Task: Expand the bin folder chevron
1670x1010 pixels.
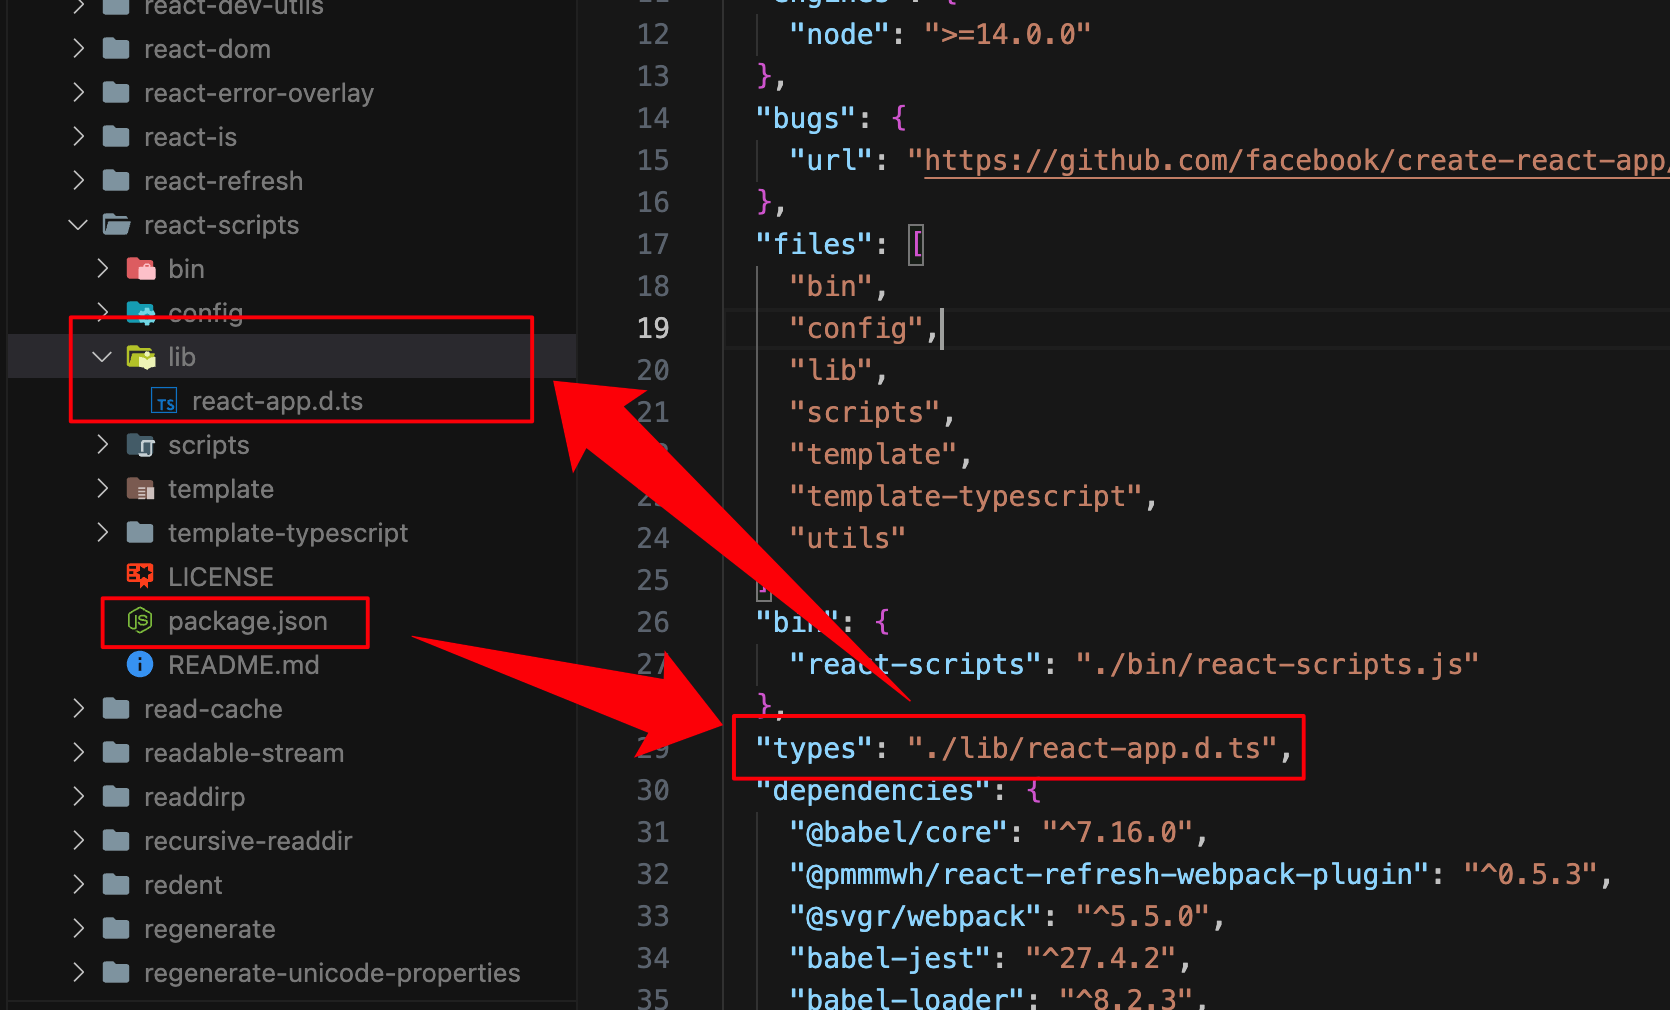Action: tap(102, 269)
